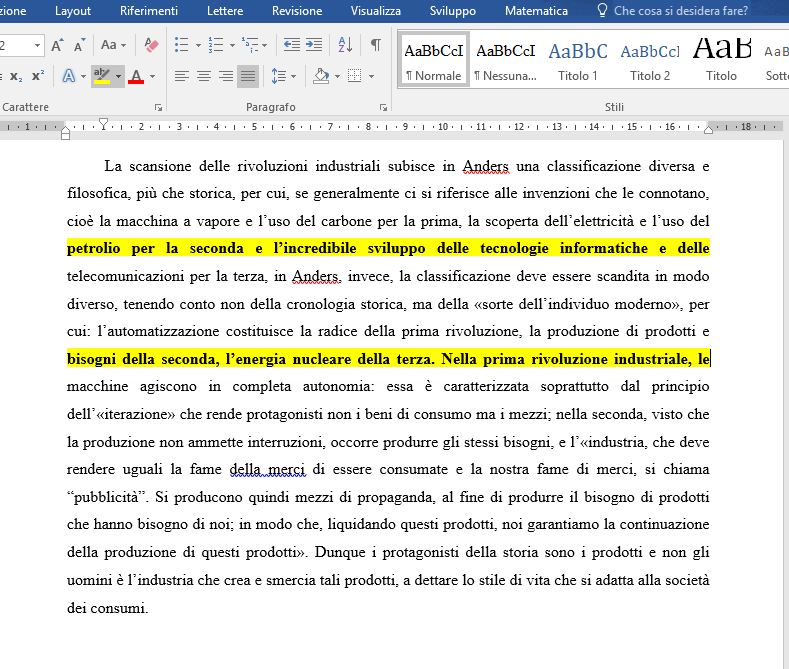Screen dimensions: 789x669
Task: Click the right indent marker on the ruler
Action: point(708,129)
